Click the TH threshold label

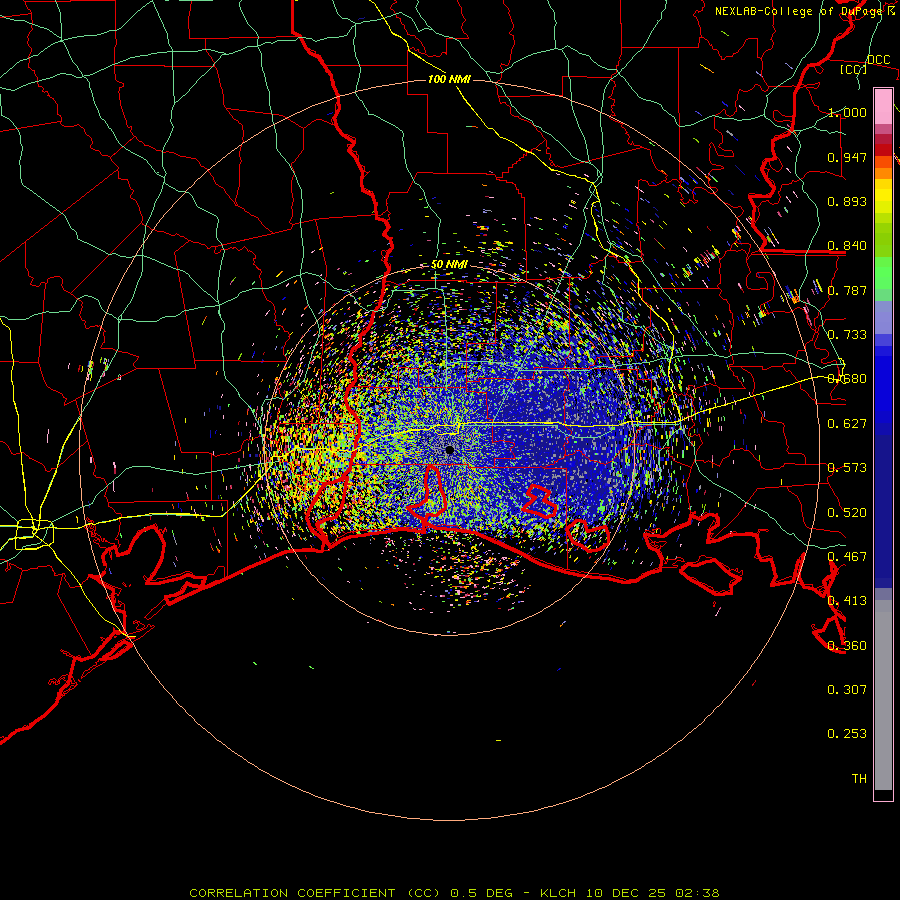pos(859,779)
